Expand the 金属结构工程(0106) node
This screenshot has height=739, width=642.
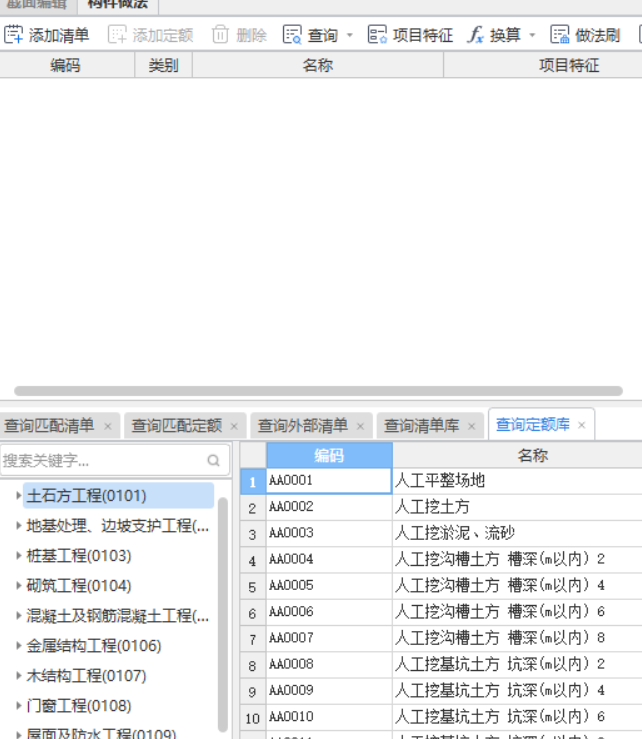click(x=18, y=645)
